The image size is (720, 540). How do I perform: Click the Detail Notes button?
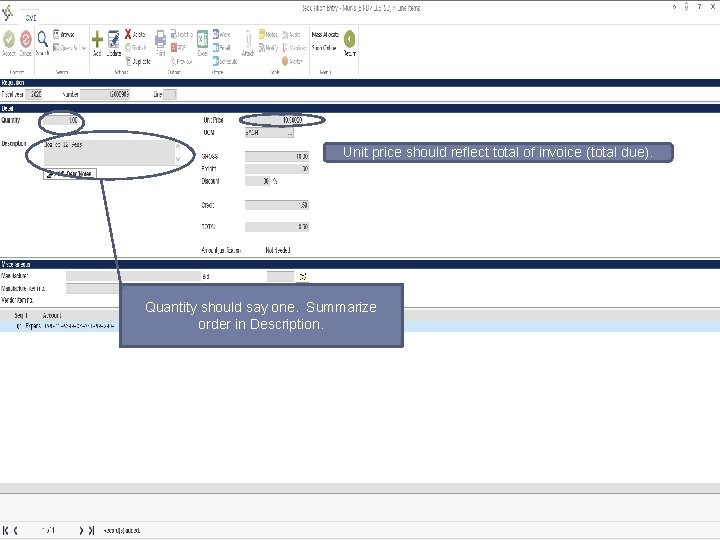point(70,174)
